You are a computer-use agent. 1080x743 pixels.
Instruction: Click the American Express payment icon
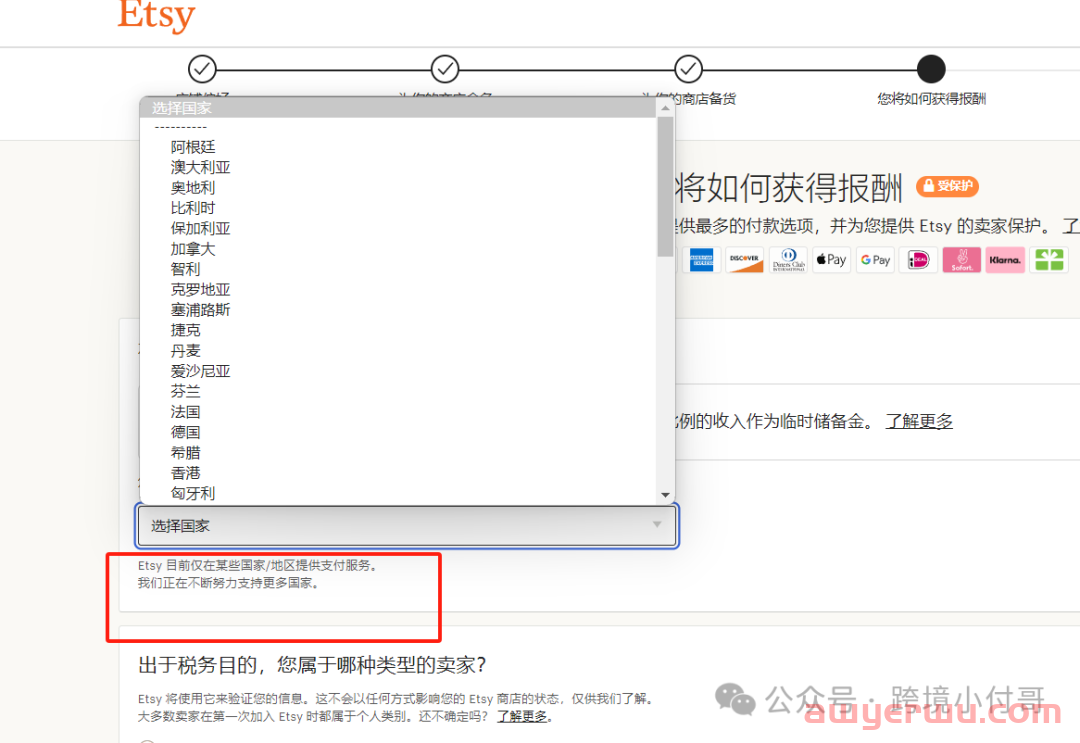(x=701, y=260)
